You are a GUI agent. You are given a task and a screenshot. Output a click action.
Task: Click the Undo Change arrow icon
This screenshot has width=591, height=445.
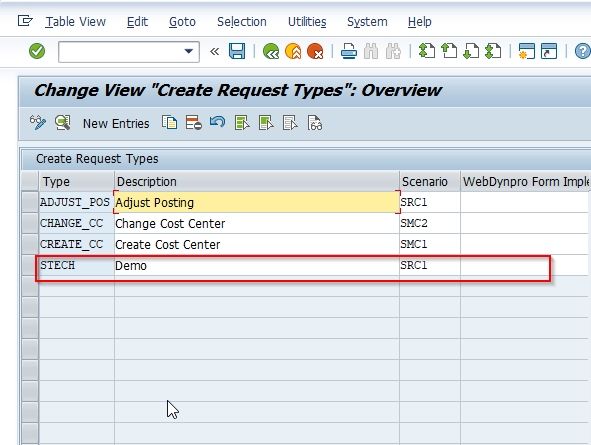click(217, 122)
